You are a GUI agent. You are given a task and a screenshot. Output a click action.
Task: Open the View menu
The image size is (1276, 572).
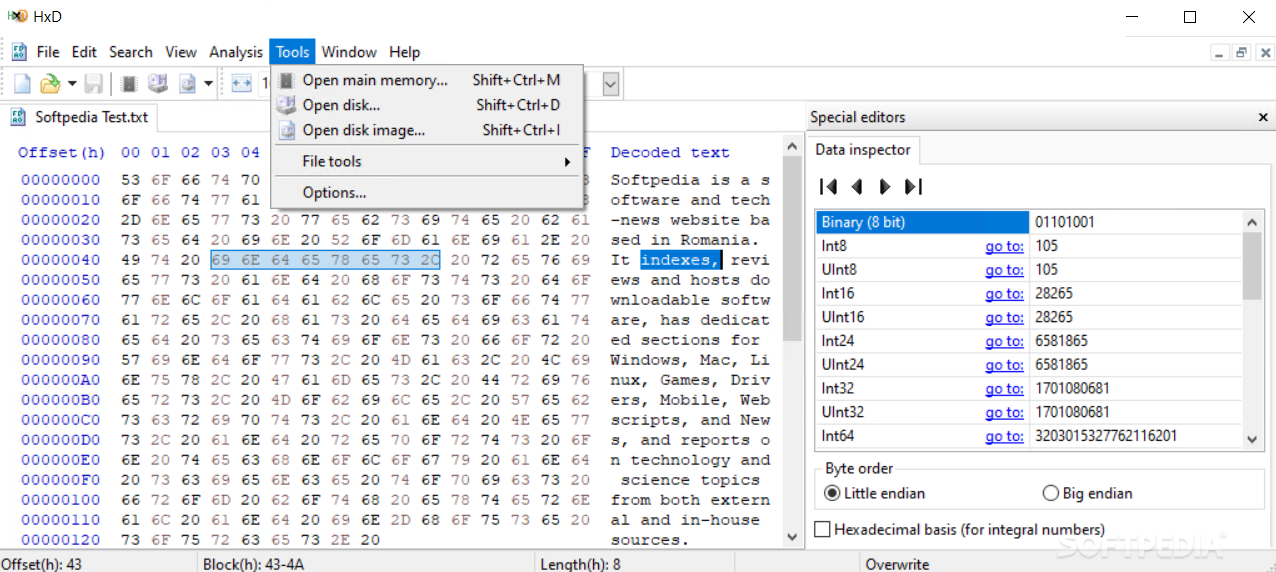(181, 52)
